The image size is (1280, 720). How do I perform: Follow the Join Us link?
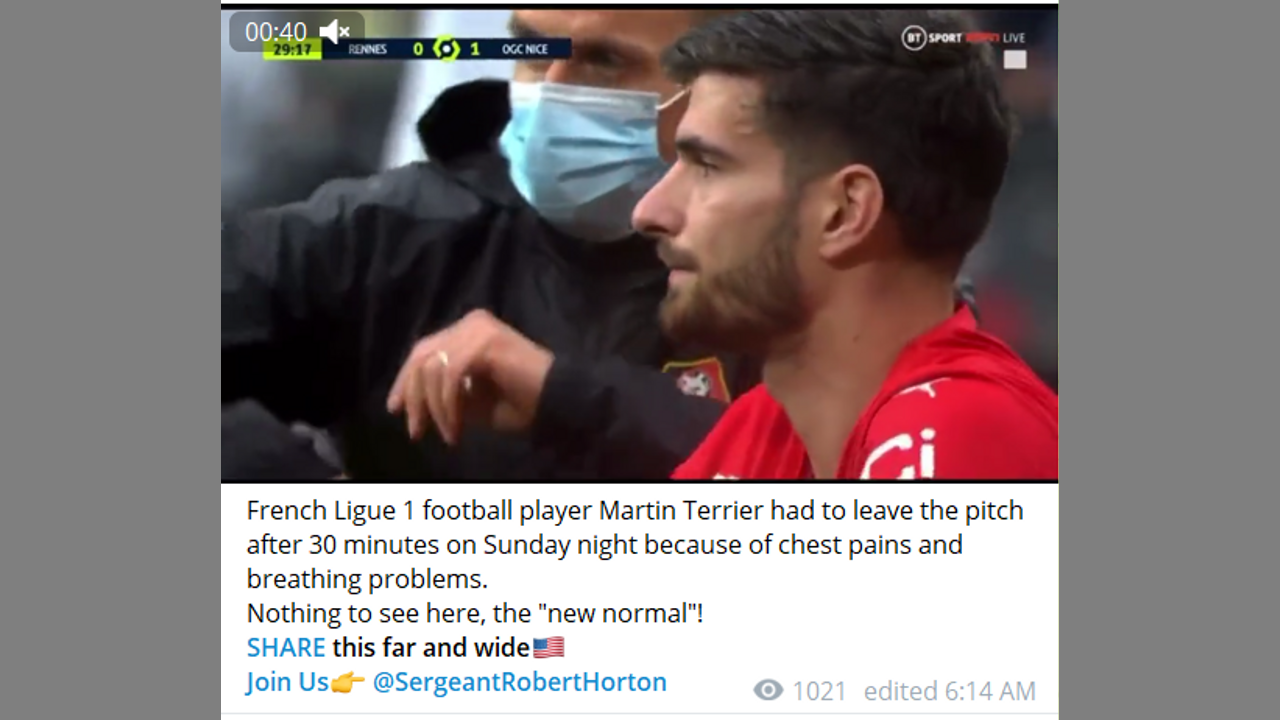coord(288,682)
